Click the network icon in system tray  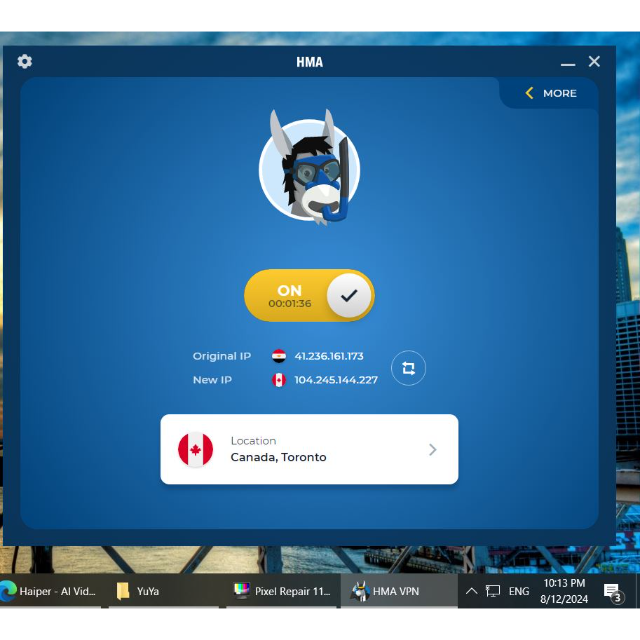[493, 591]
